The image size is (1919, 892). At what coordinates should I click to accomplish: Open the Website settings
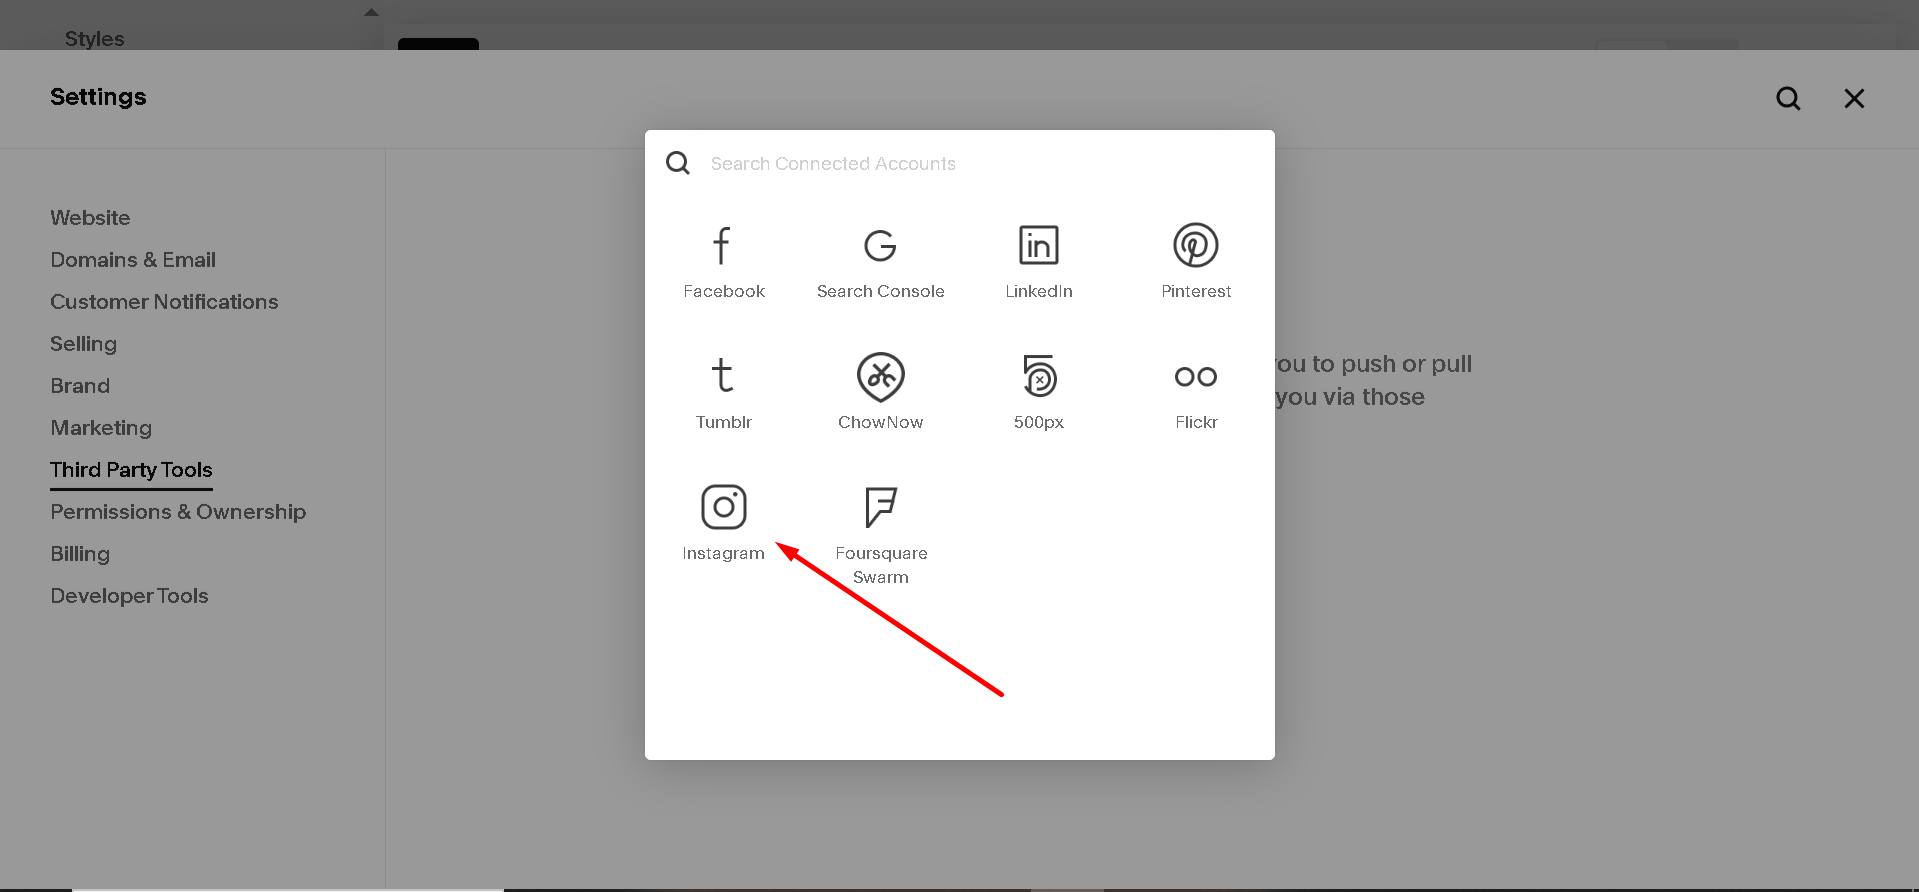point(90,218)
